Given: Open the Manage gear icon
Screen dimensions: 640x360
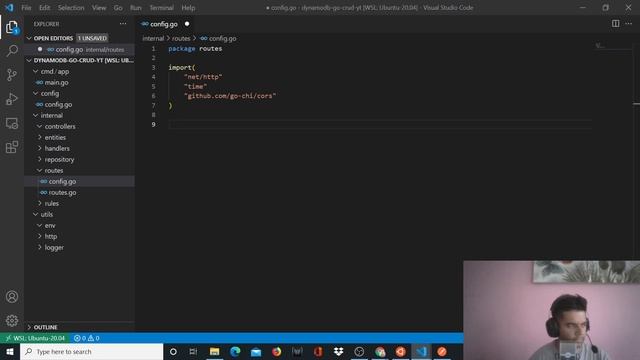Looking at the screenshot, I should pos(12,321).
